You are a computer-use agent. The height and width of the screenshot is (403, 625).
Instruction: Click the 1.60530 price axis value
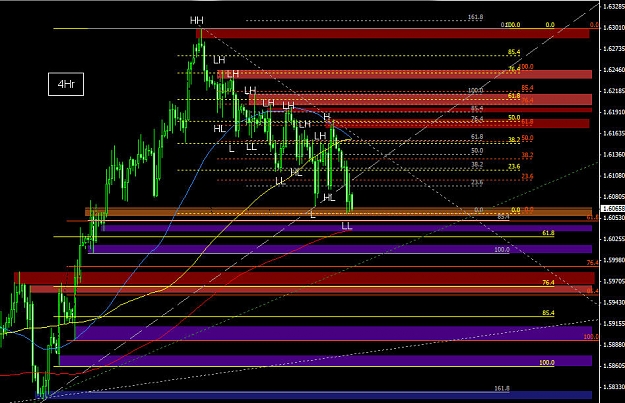click(x=613, y=218)
